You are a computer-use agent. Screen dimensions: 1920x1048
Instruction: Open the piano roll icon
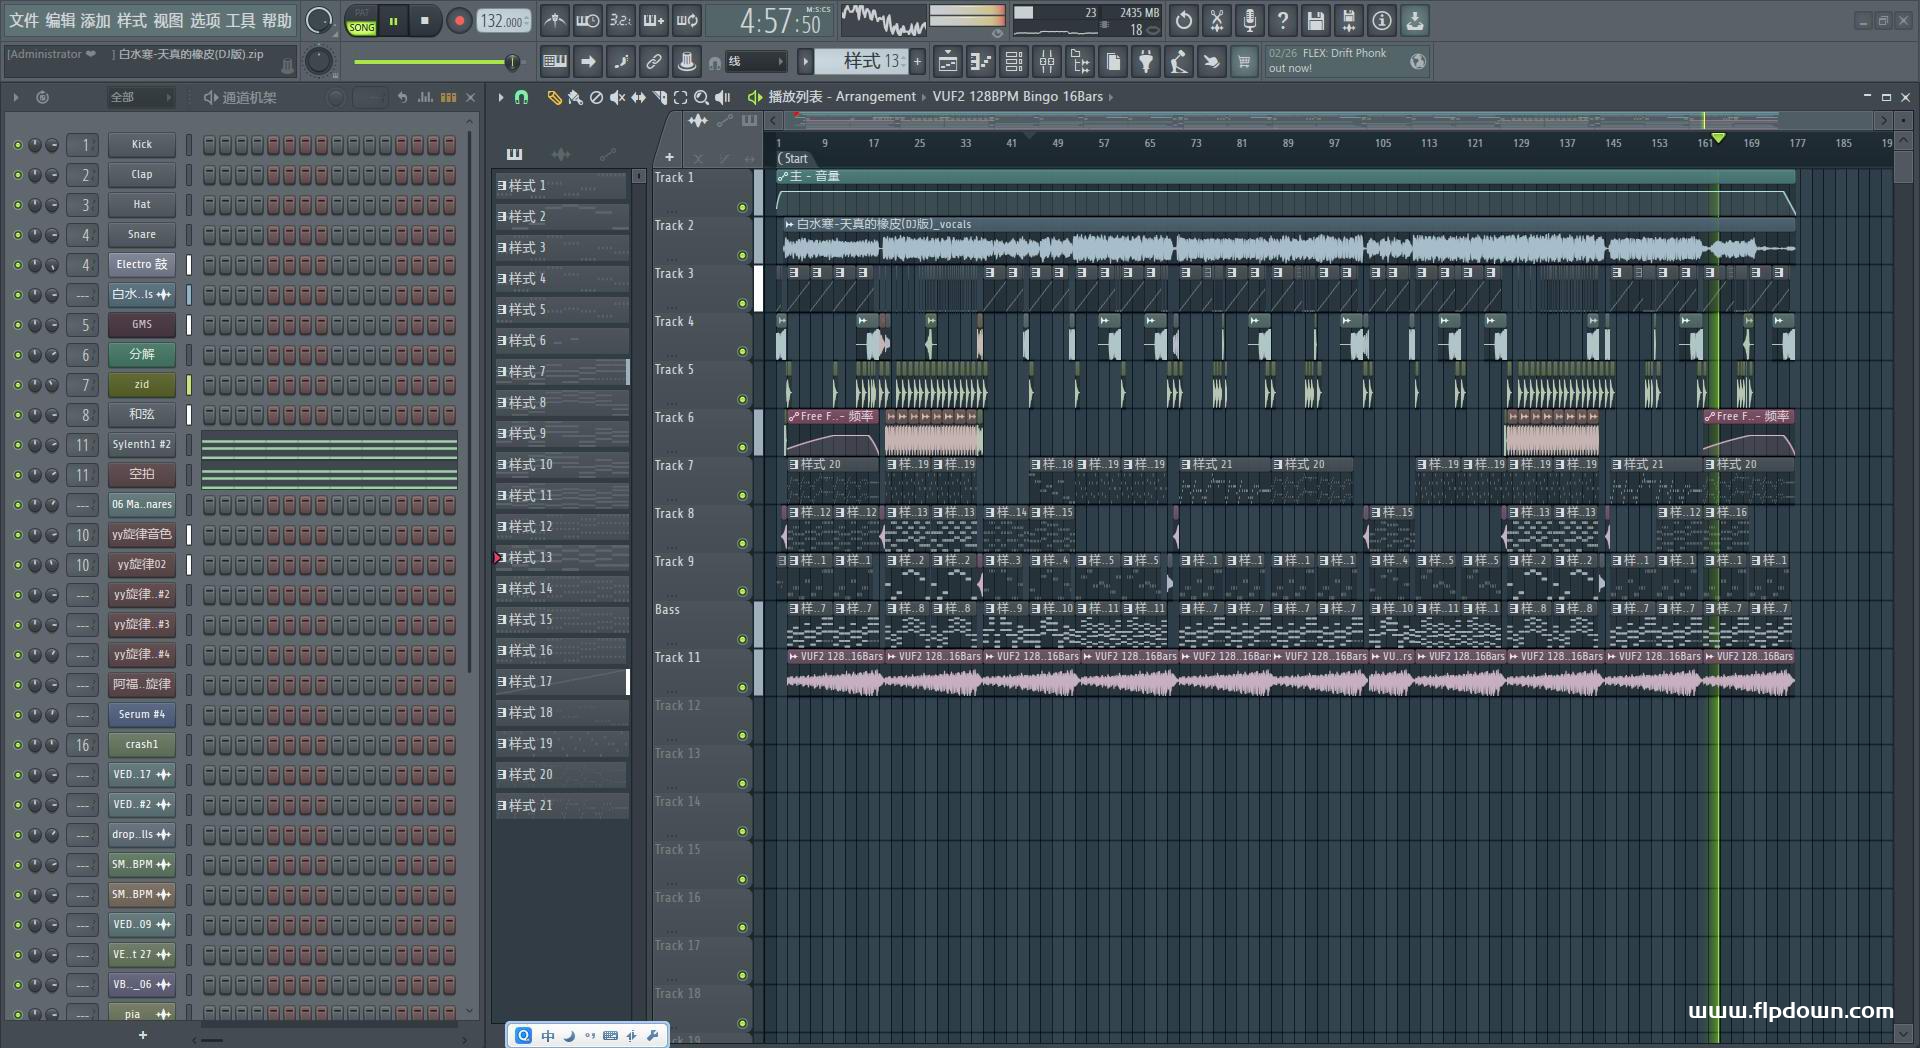pyautogui.click(x=981, y=62)
